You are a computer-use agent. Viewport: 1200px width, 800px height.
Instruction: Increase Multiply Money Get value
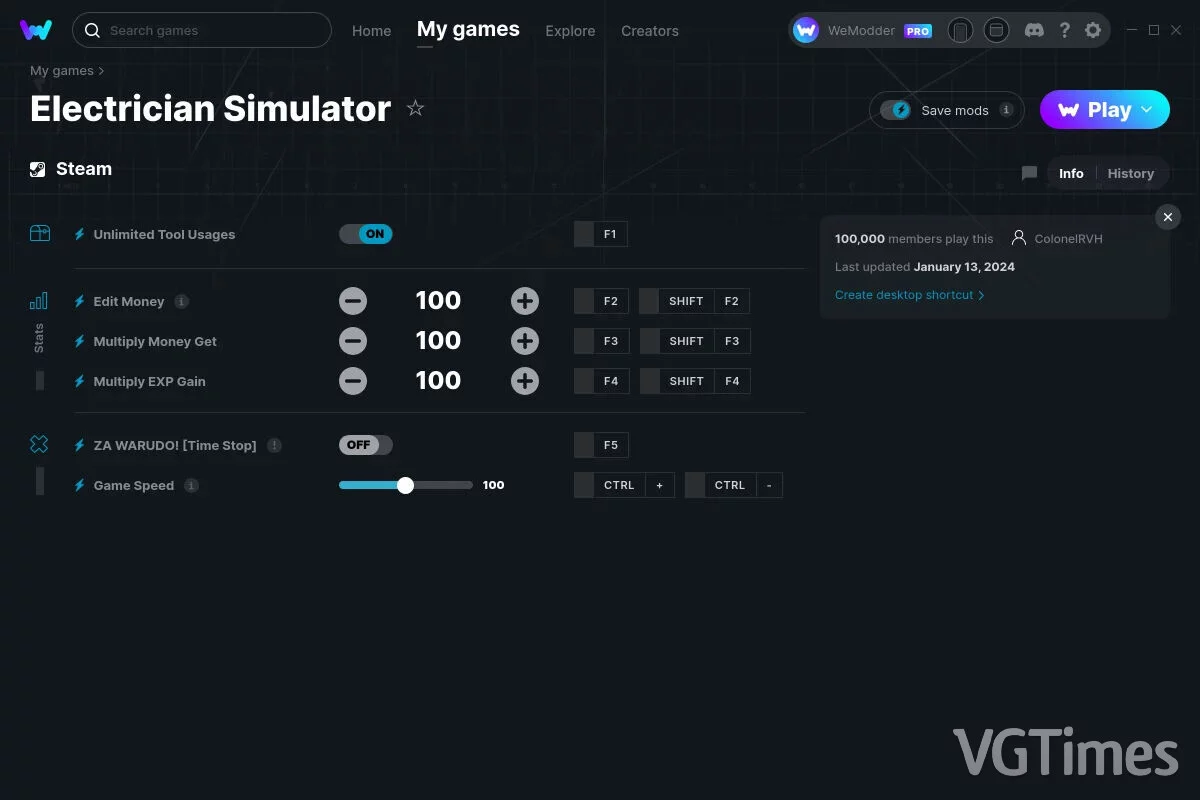(x=525, y=341)
